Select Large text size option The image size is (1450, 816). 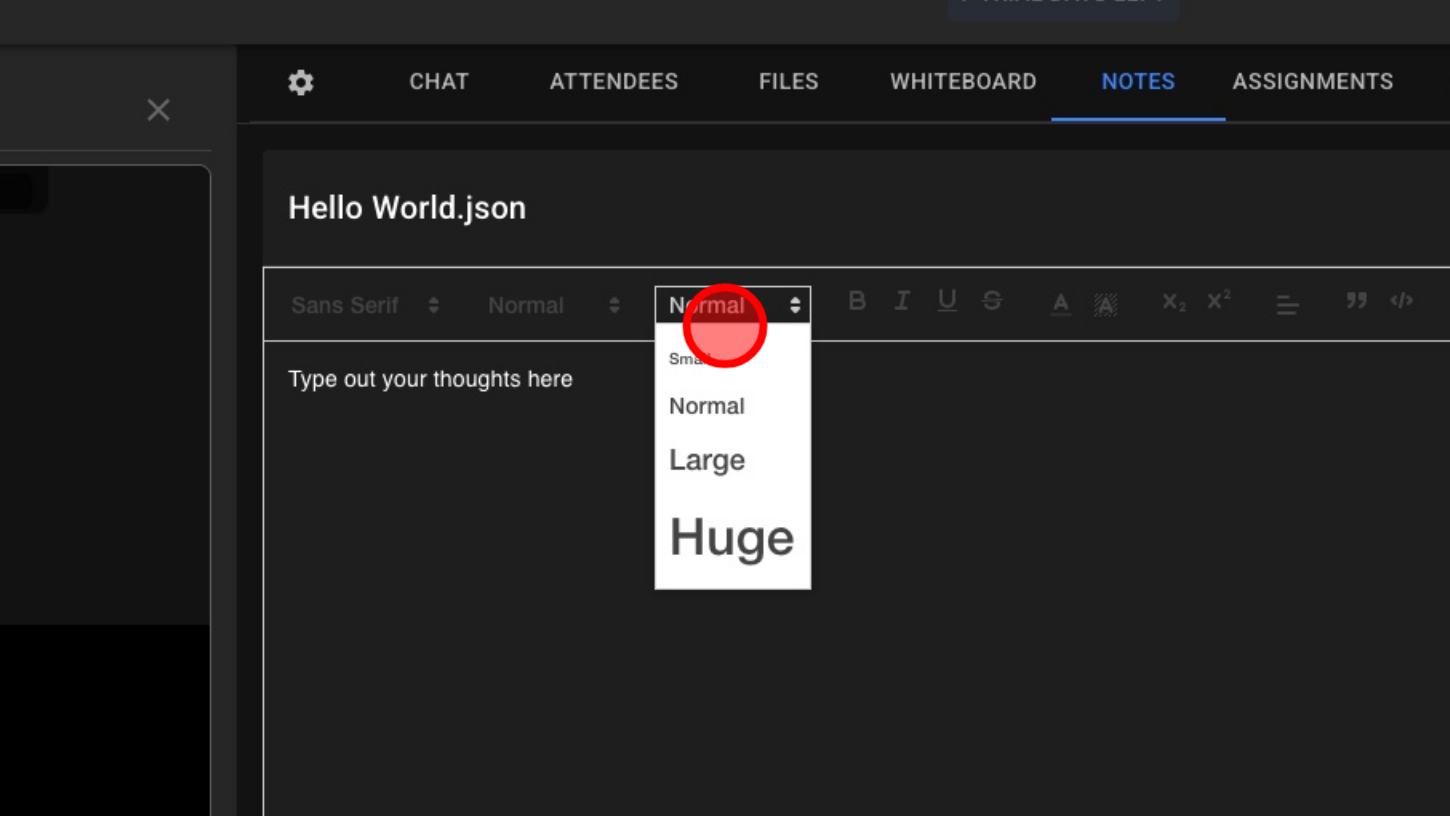coord(707,460)
